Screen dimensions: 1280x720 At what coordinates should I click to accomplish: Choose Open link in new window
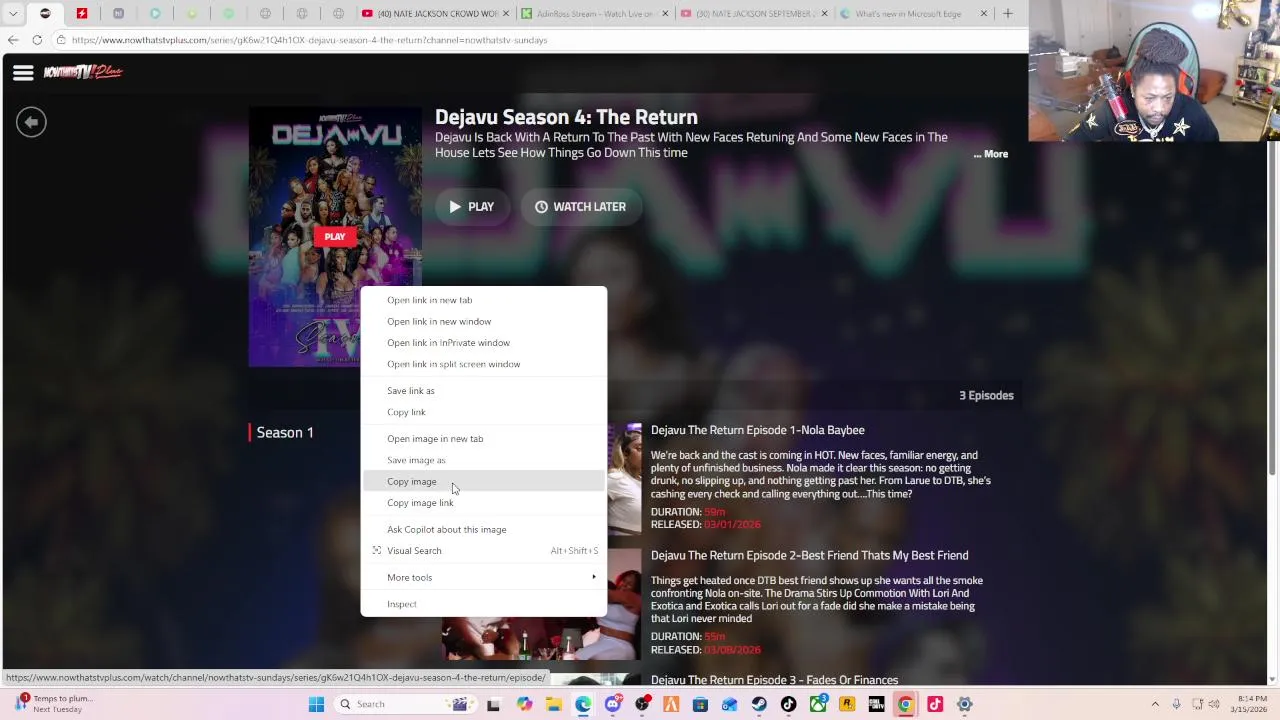pos(483,321)
